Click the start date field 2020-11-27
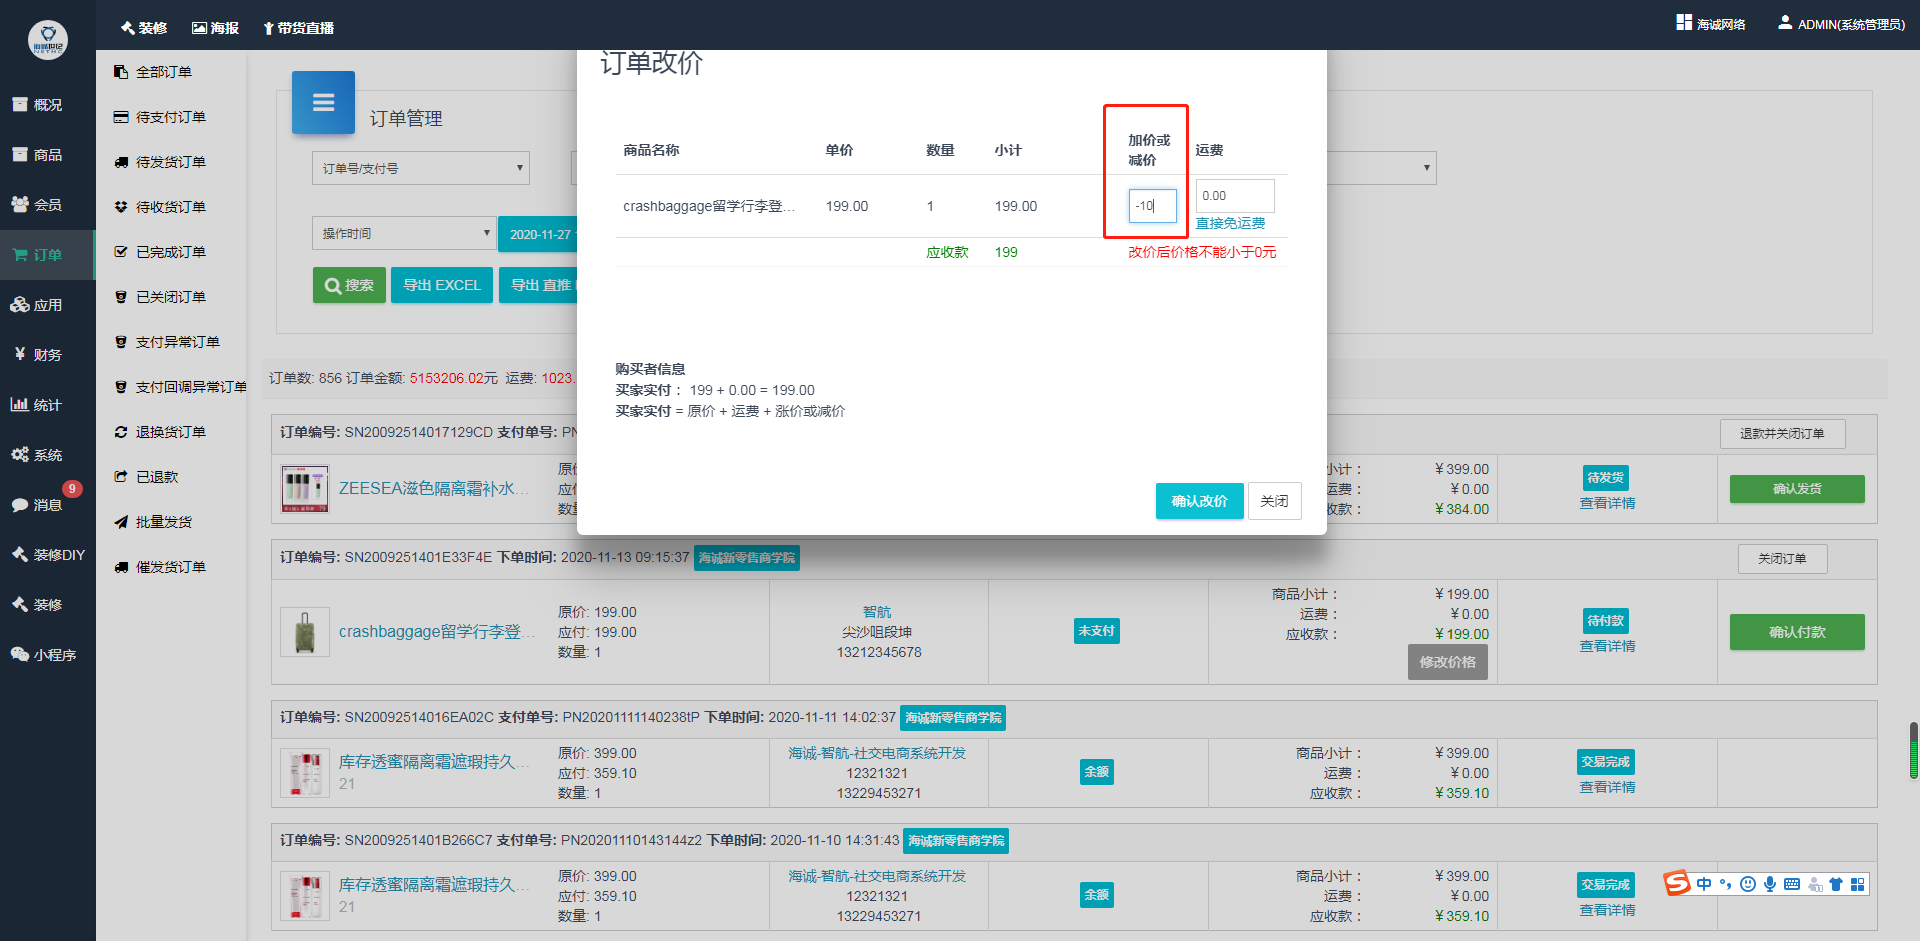 pyautogui.click(x=538, y=234)
